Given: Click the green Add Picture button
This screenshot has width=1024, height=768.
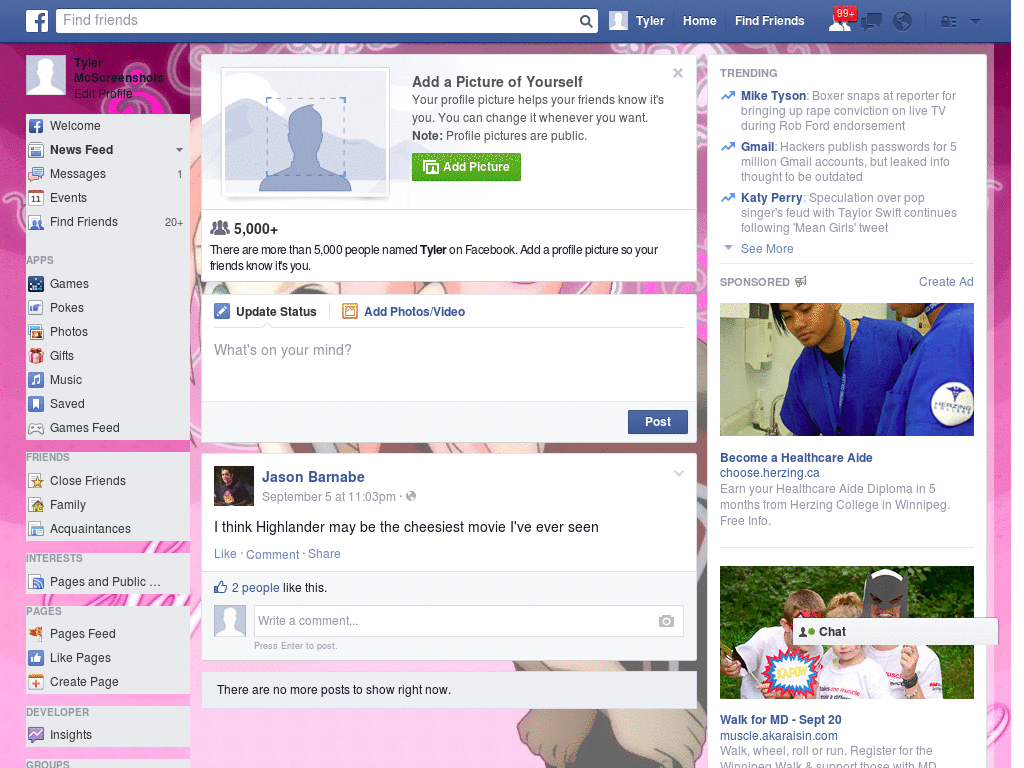Looking at the screenshot, I should click(x=466, y=167).
